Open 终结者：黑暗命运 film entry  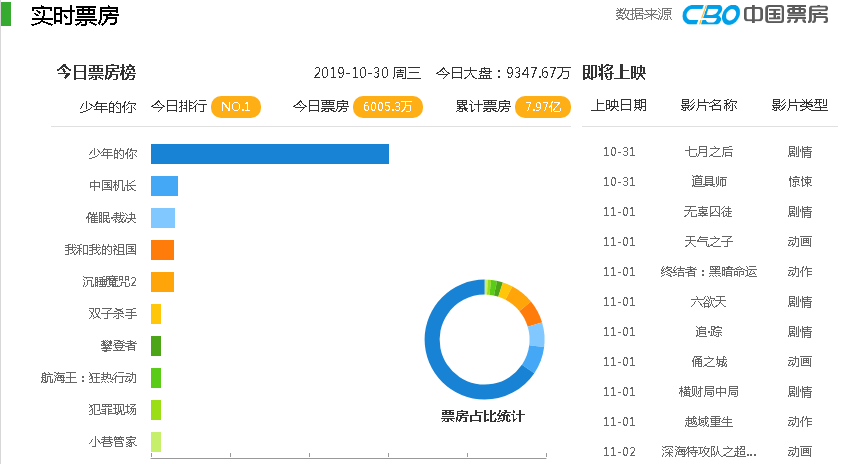tap(709, 272)
